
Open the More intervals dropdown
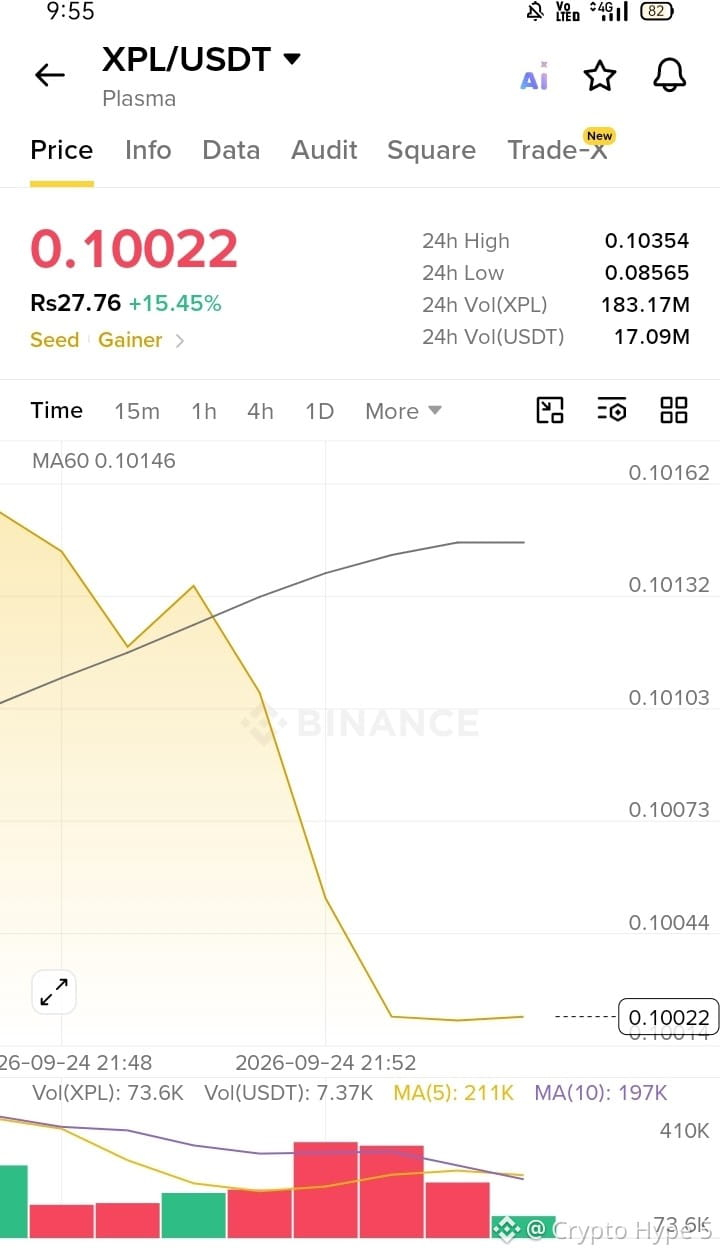click(x=404, y=411)
